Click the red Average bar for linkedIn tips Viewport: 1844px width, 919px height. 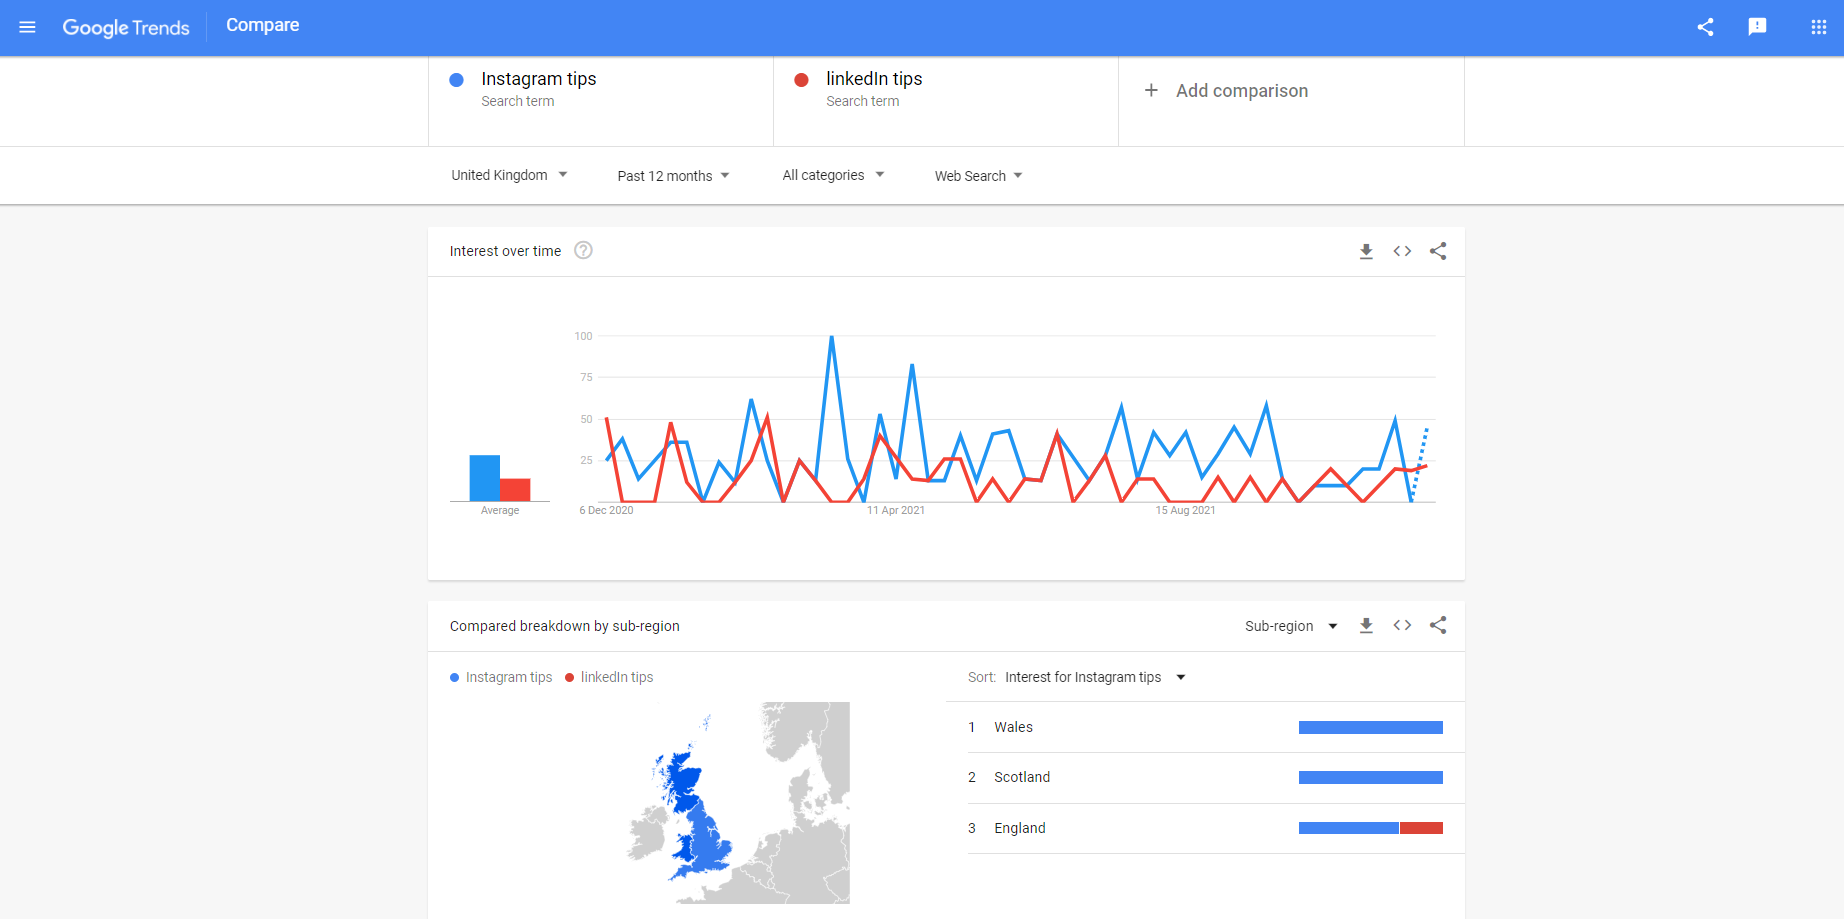tap(515, 490)
